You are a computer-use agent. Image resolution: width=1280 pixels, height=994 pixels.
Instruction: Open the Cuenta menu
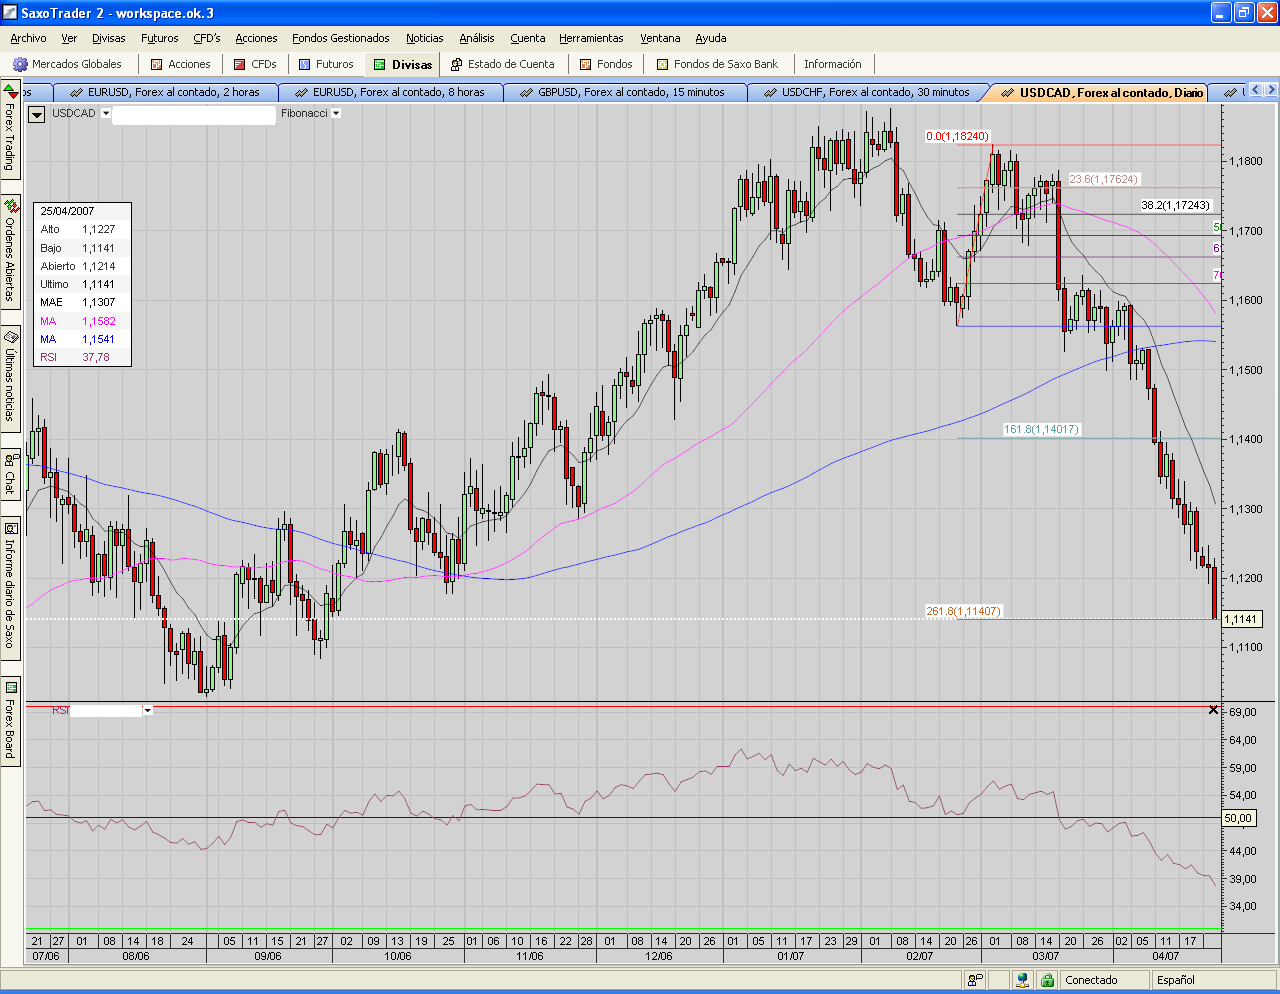click(528, 38)
